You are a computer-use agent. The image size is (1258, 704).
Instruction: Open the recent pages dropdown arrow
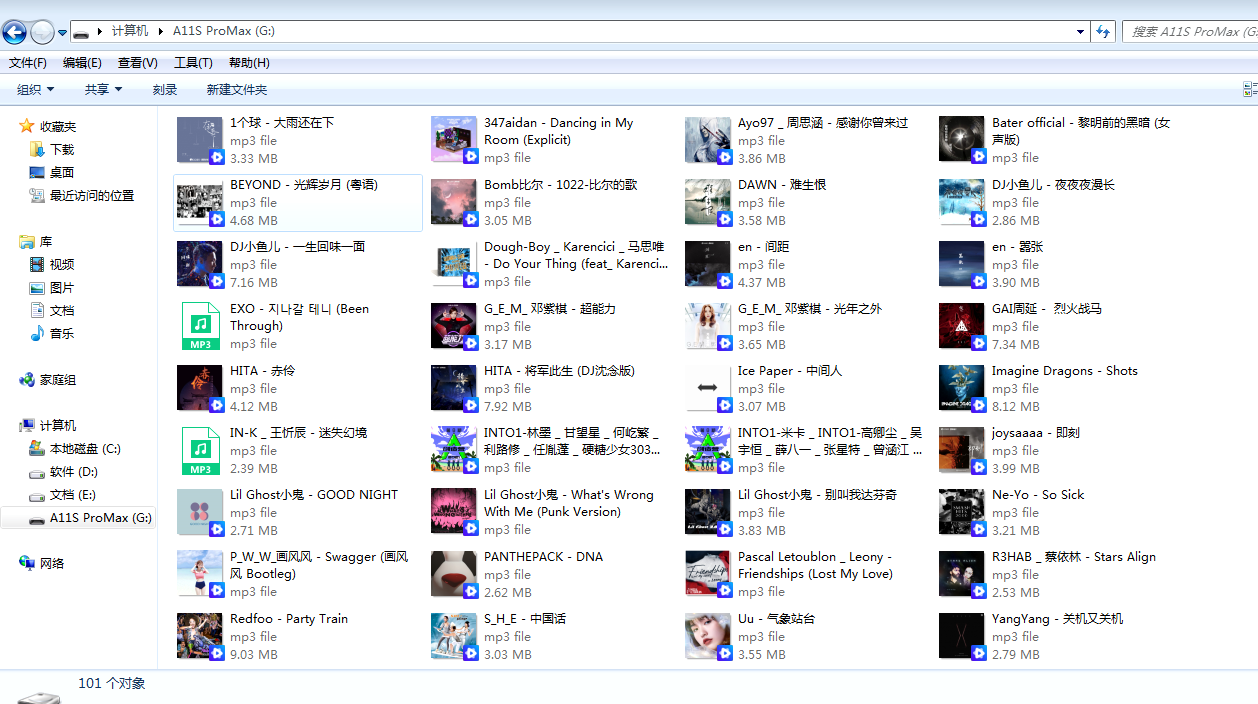tap(63, 33)
